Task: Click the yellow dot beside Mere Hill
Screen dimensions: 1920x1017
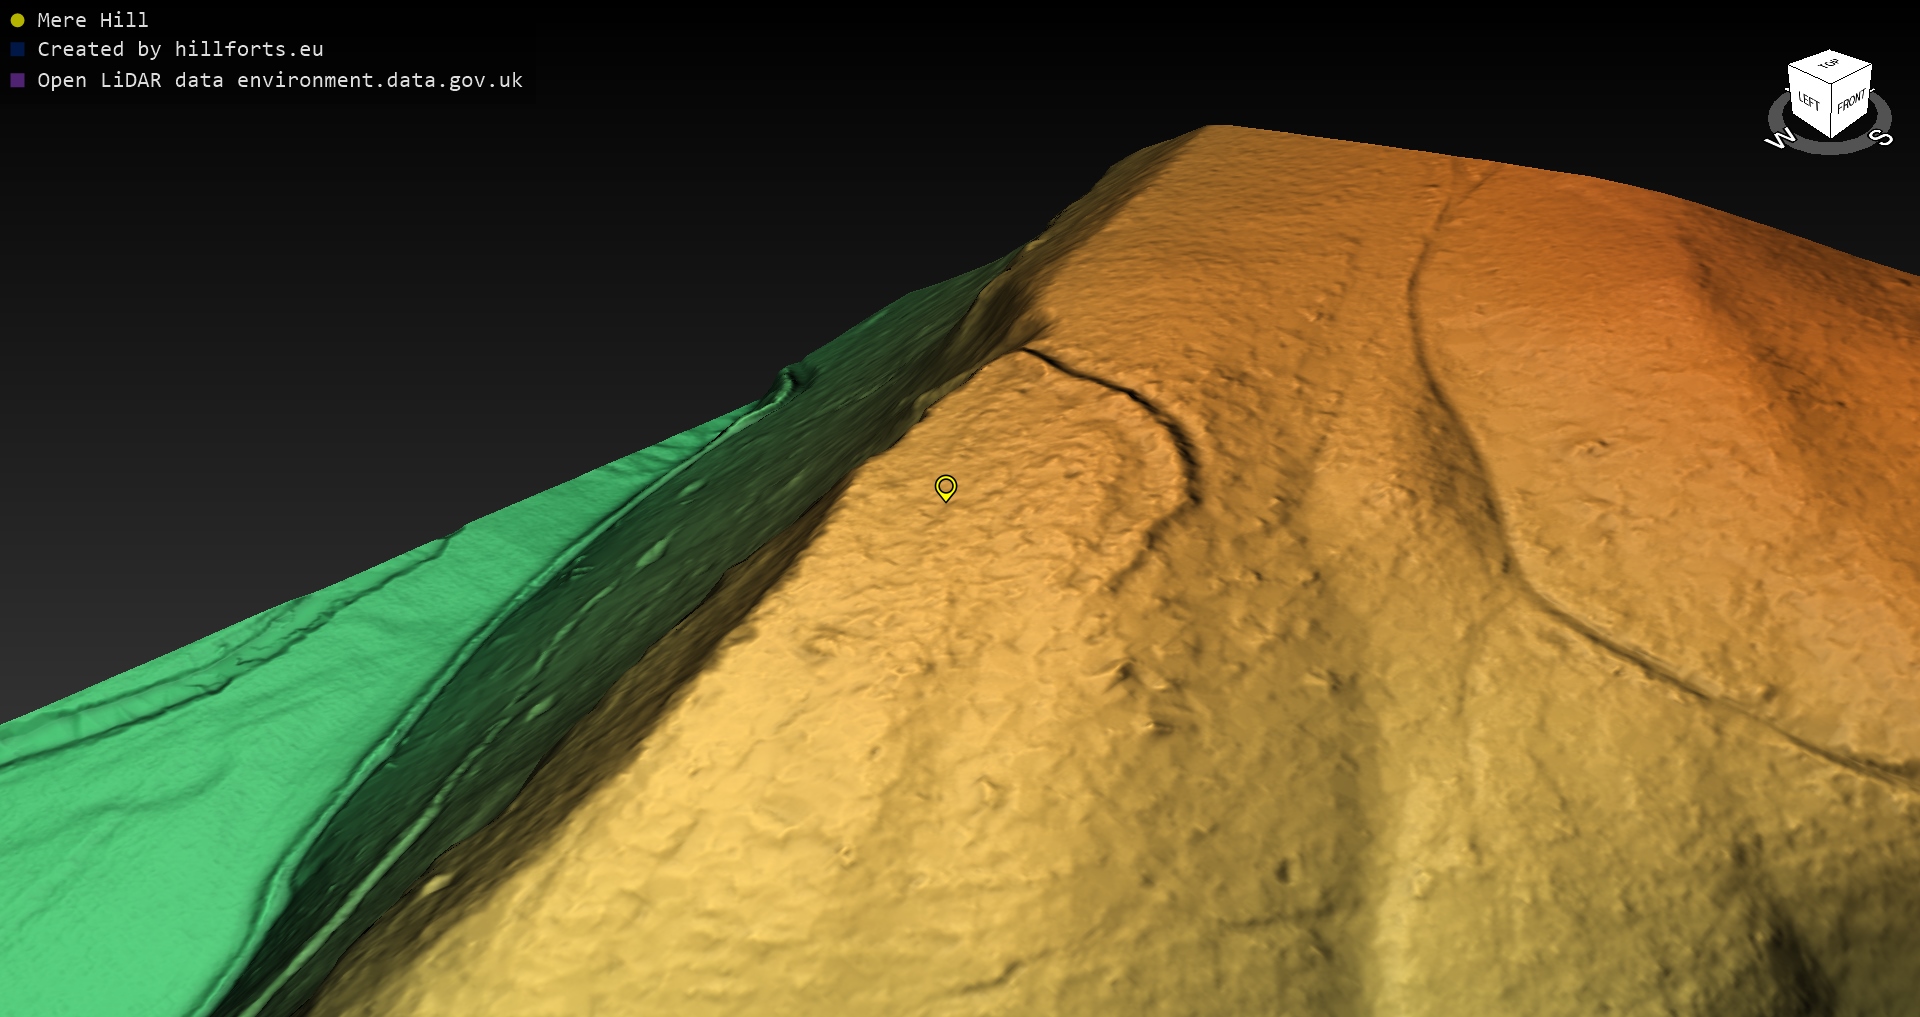Action: (x=17, y=20)
